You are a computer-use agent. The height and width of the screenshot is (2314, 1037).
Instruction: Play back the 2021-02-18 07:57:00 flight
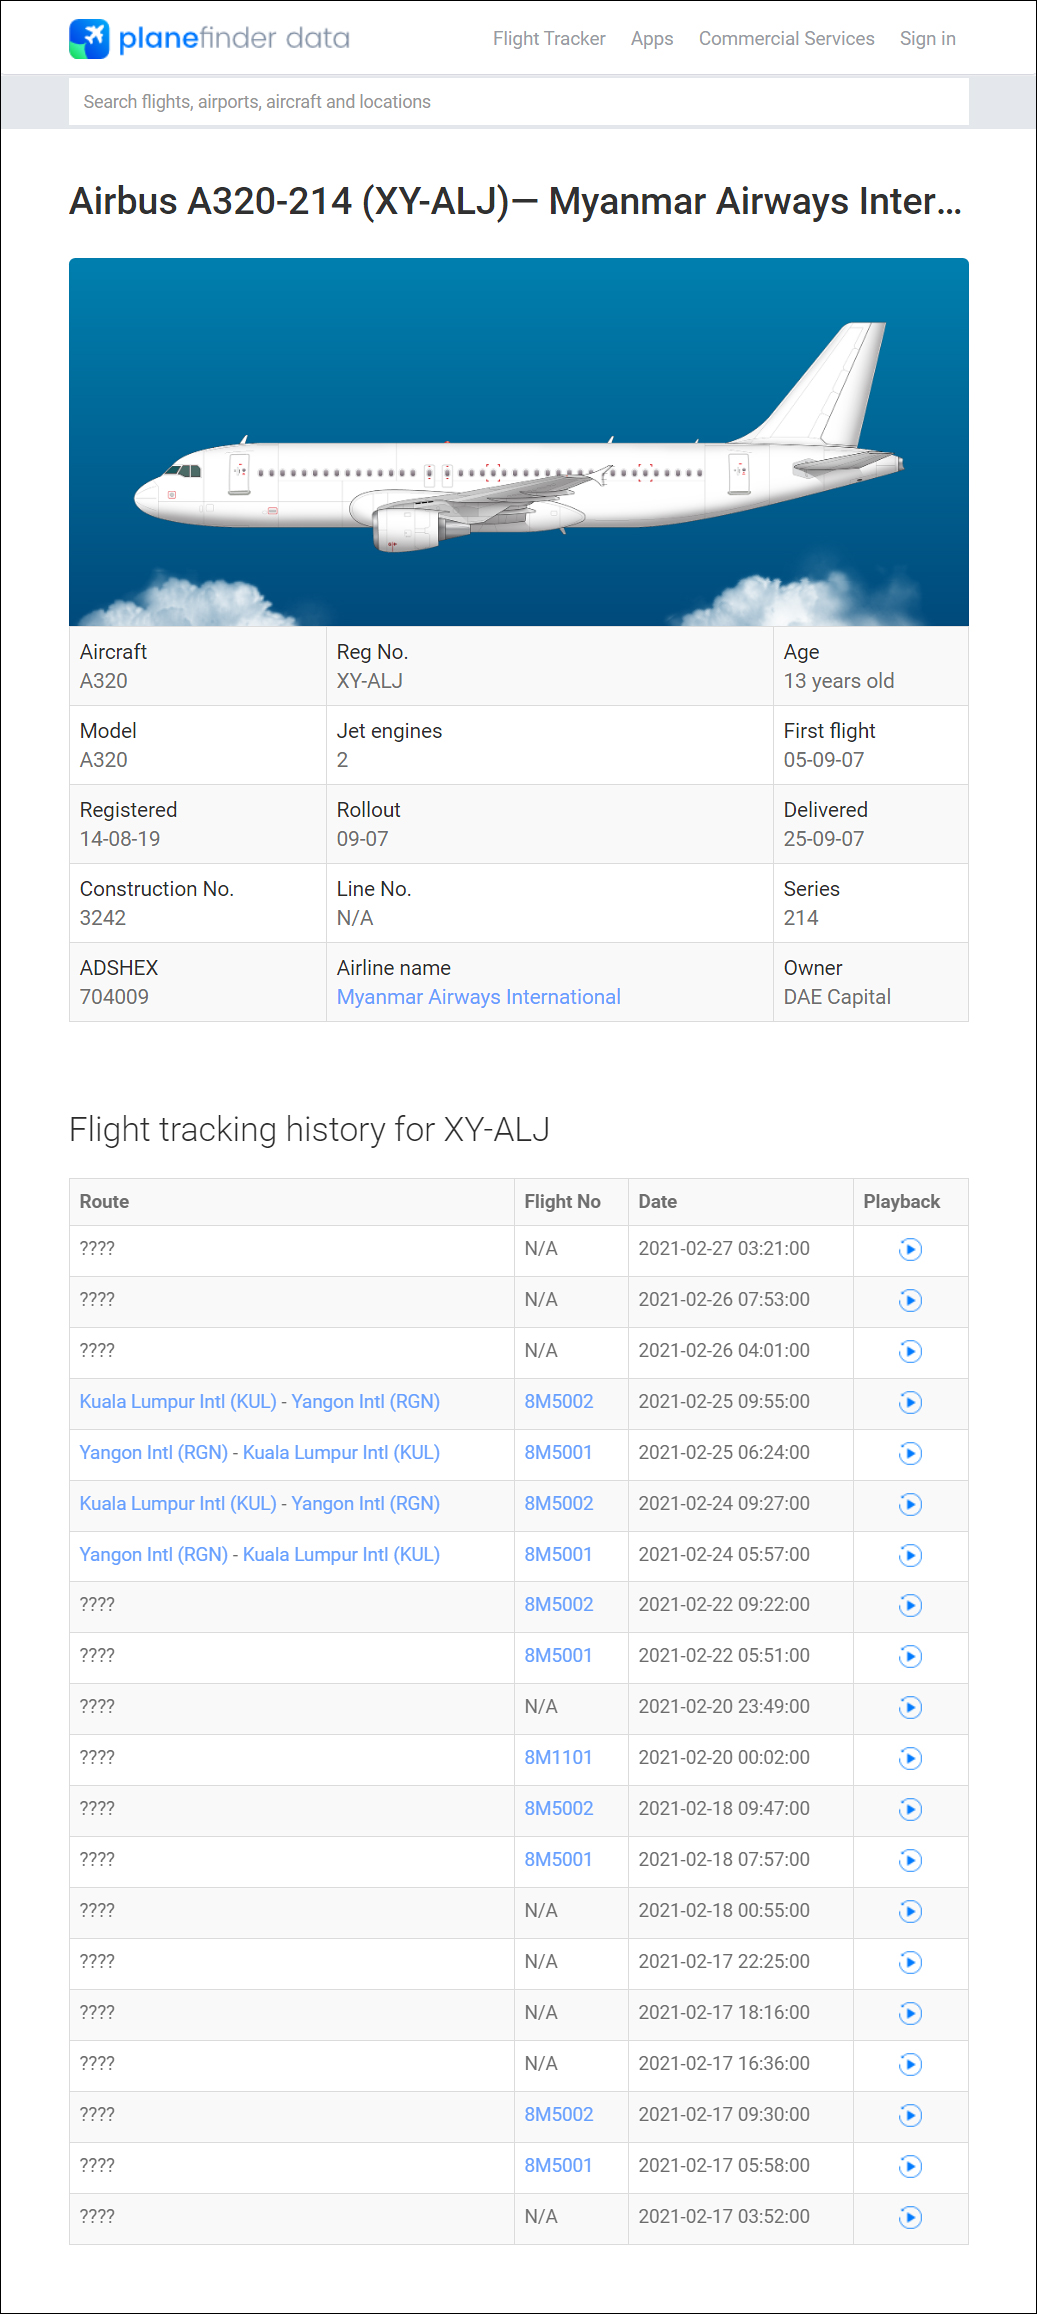coord(910,1860)
